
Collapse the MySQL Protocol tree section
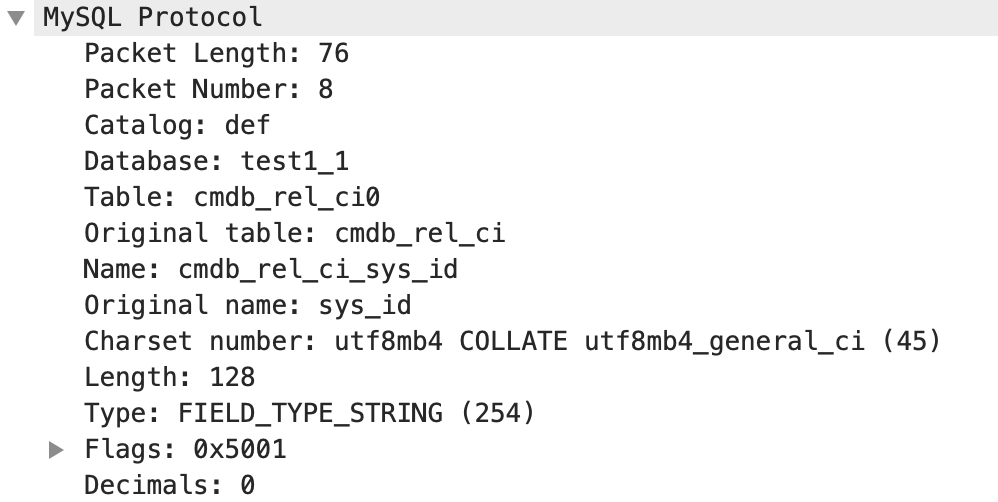[x=14, y=18]
